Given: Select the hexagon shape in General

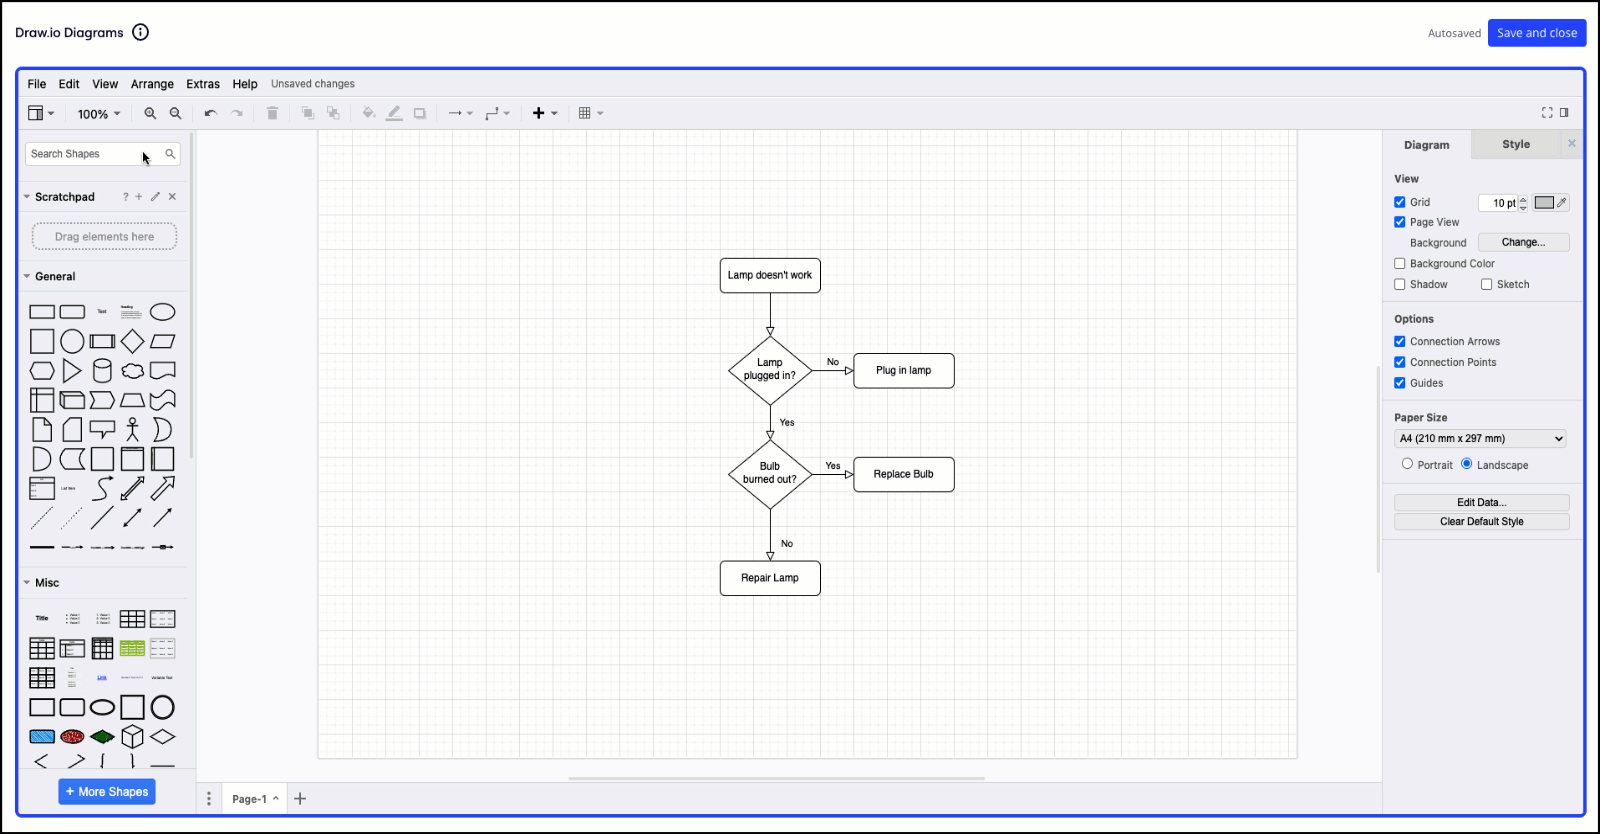Looking at the screenshot, I should pos(42,371).
